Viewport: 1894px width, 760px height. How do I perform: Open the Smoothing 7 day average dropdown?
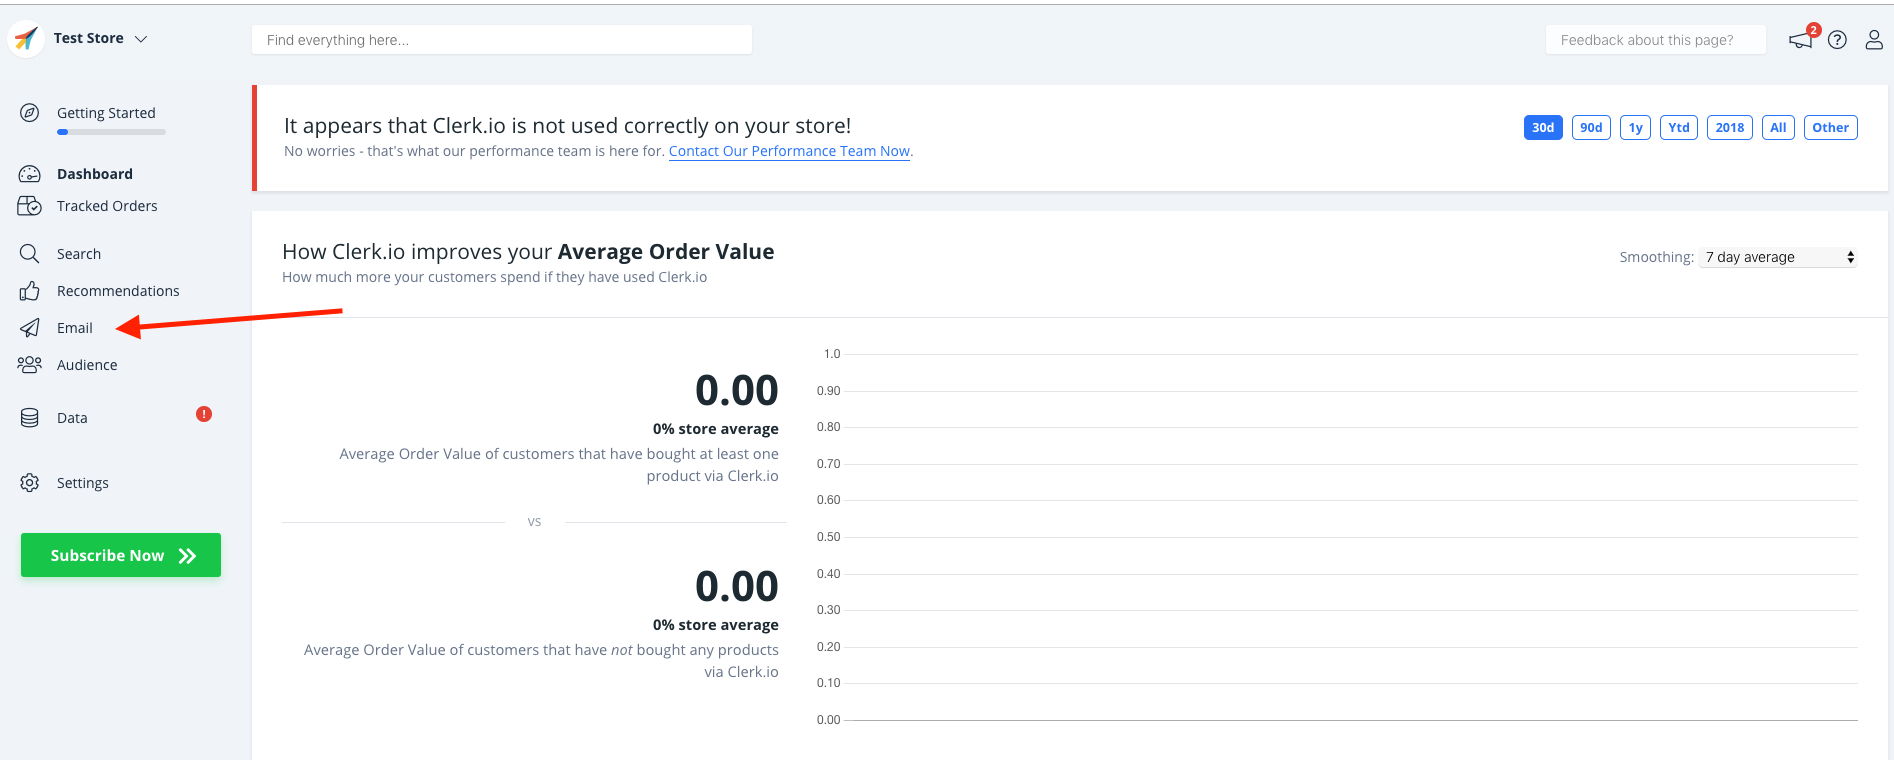[x=1777, y=257]
